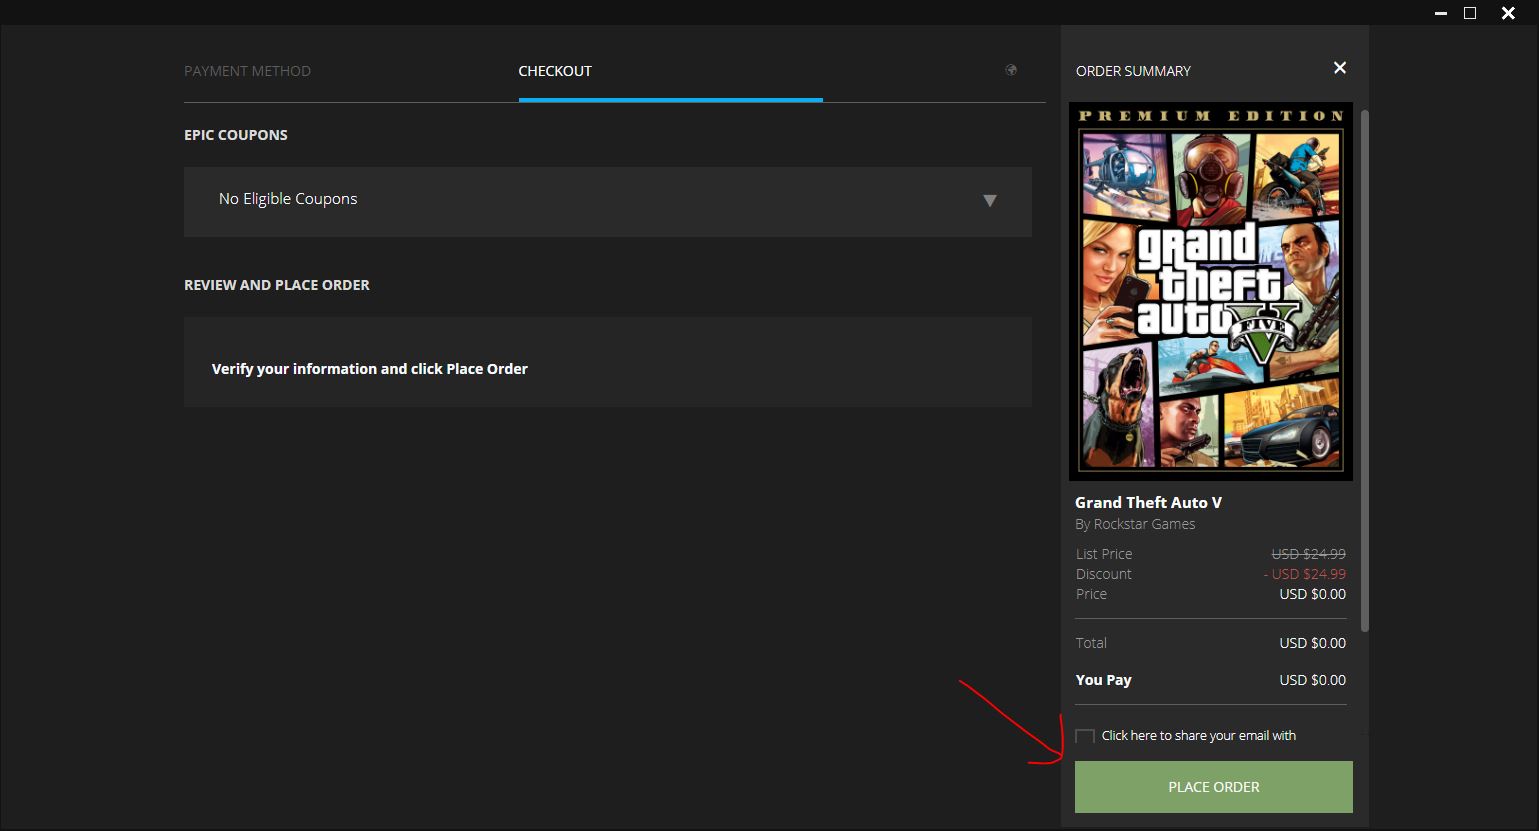Enable the share your email checkbox
This screenshot has height=831, width=1539.
click(1085, 737)
